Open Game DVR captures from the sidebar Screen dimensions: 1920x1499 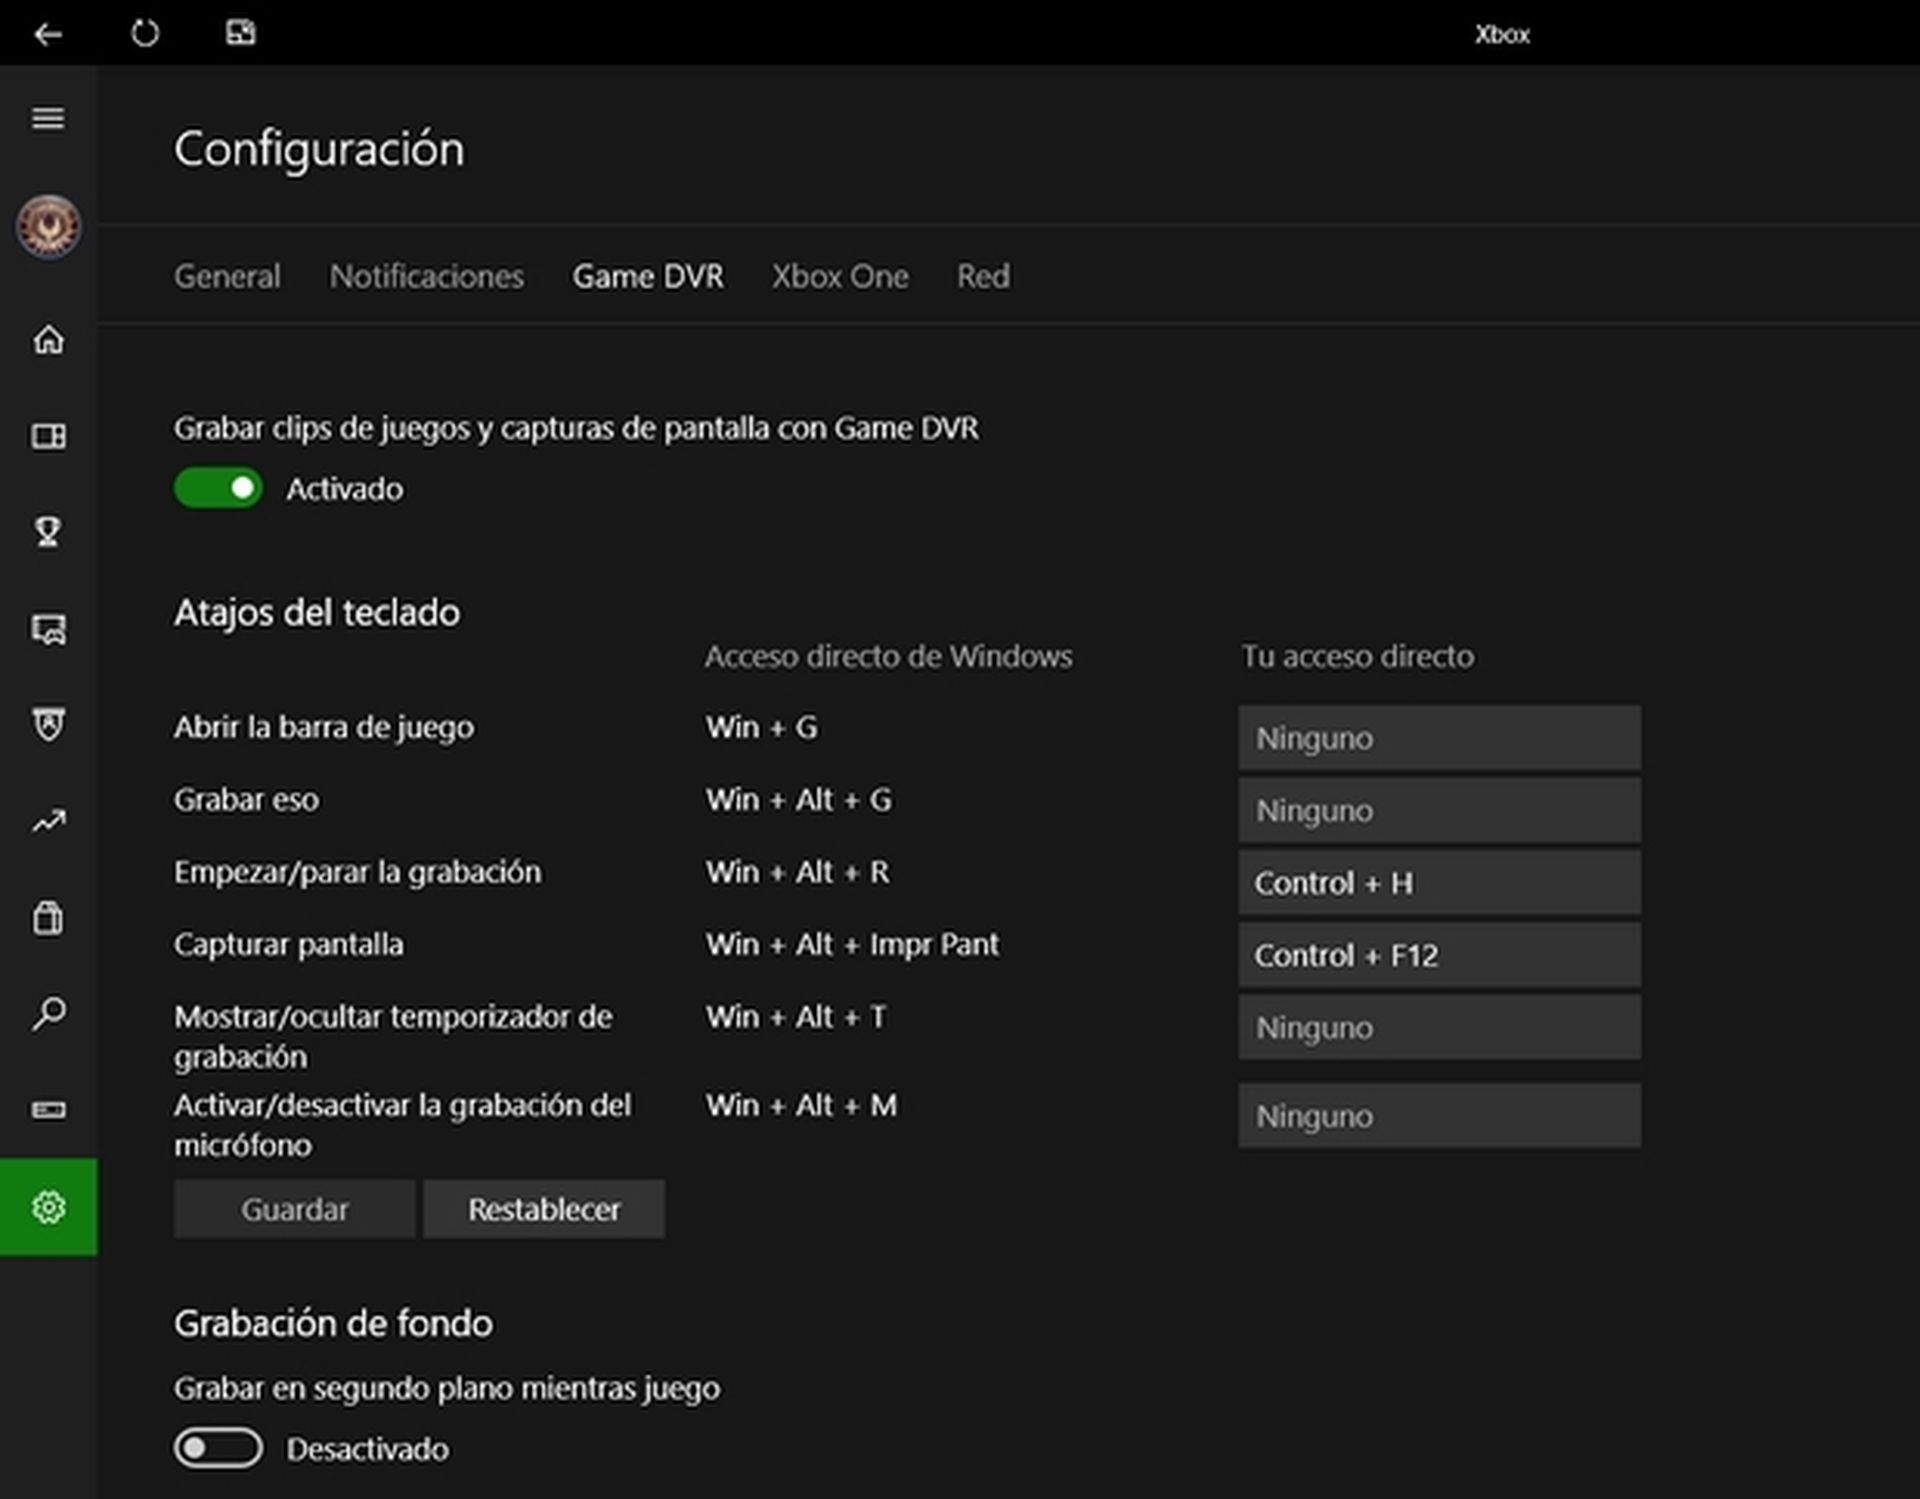[47, 630]
